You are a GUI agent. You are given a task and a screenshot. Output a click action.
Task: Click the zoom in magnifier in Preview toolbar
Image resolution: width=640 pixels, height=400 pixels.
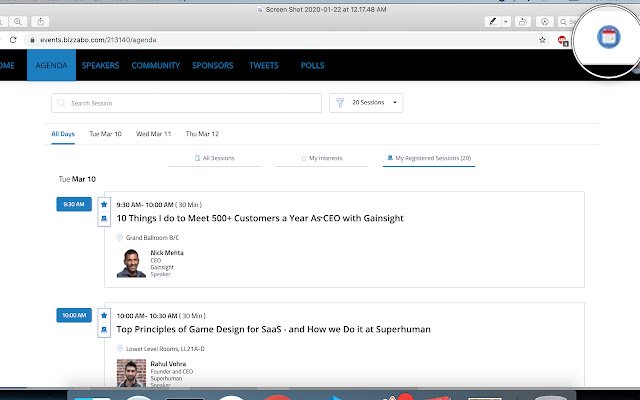tap(18, 22)
